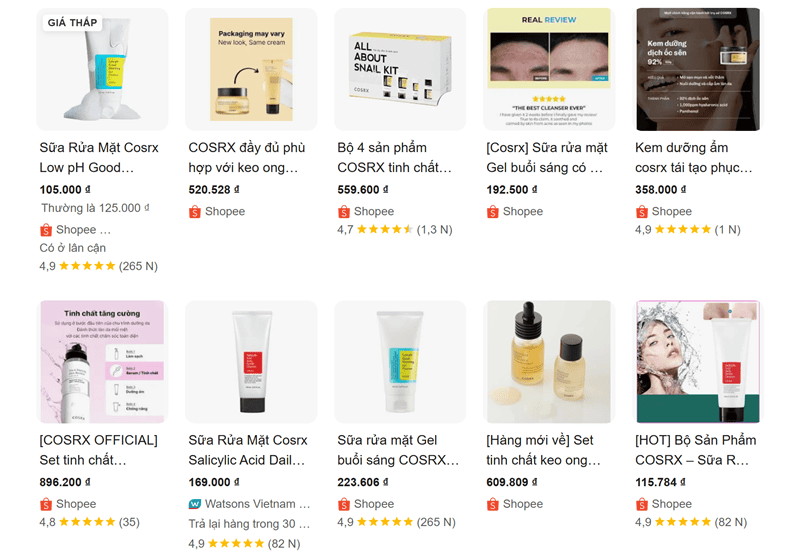Open the propolis serum bottles product image

(x=548, y=362)
